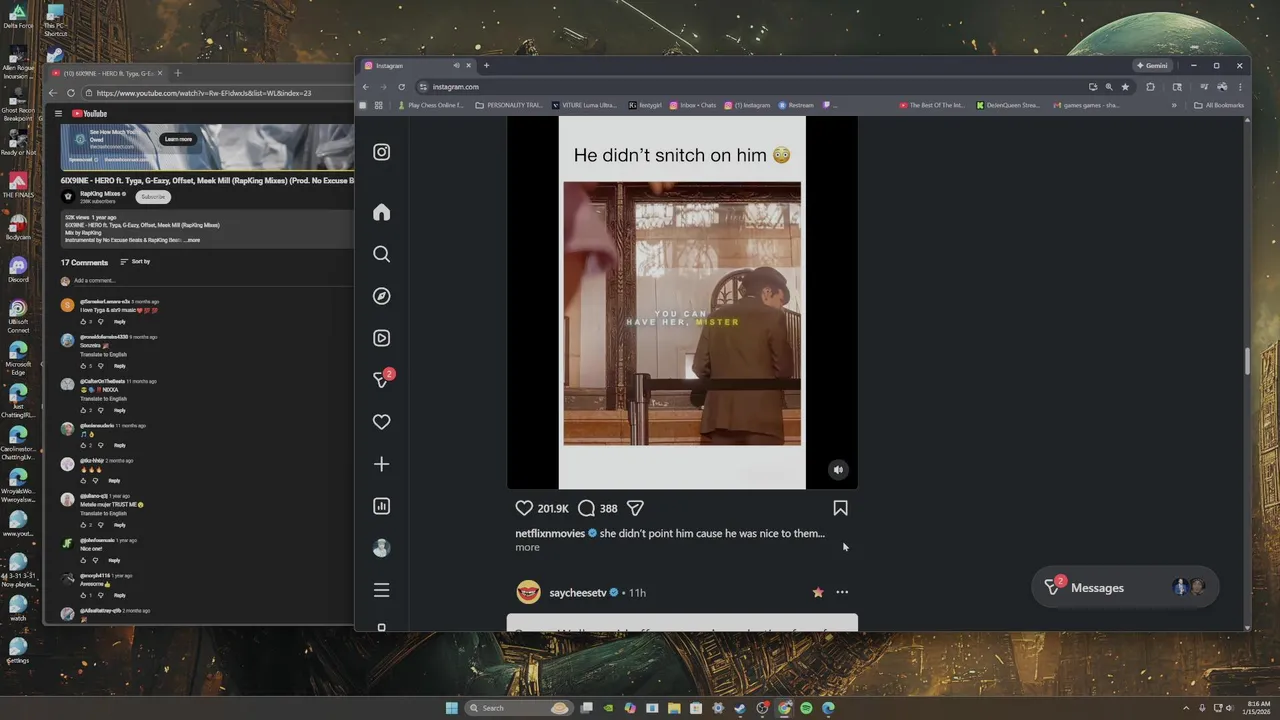Open File Explorer from the taskbar
The image size is (1280, 720).
[674, 708]
